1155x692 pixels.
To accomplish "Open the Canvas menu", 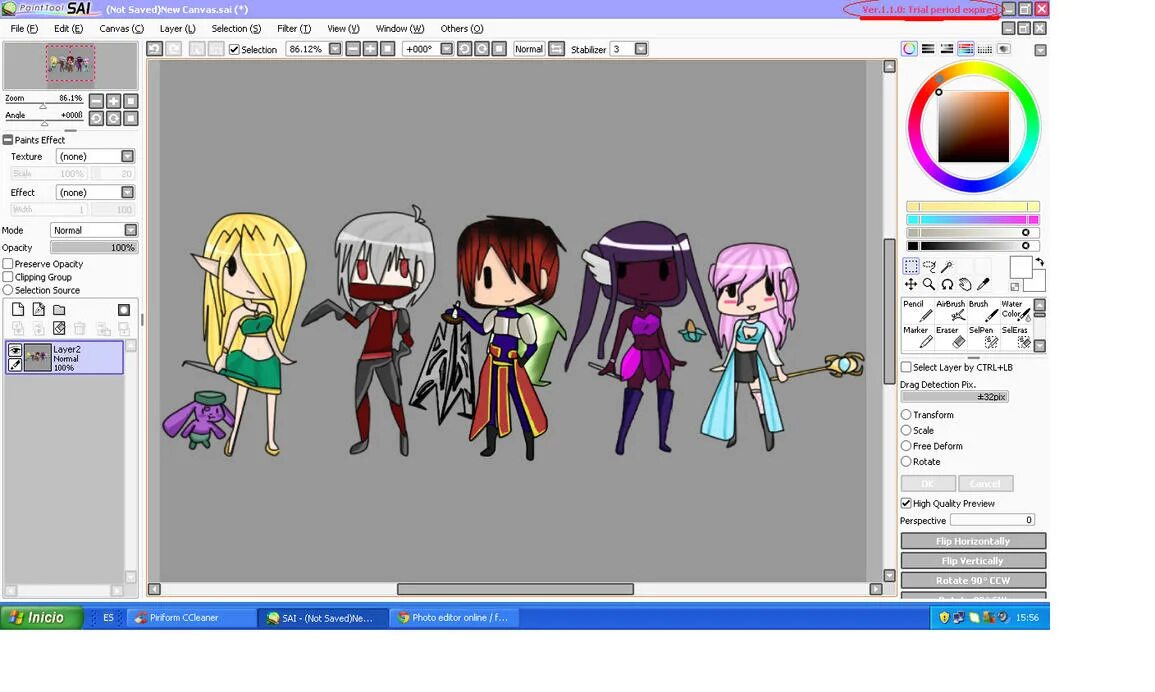I will pos(122,29).
